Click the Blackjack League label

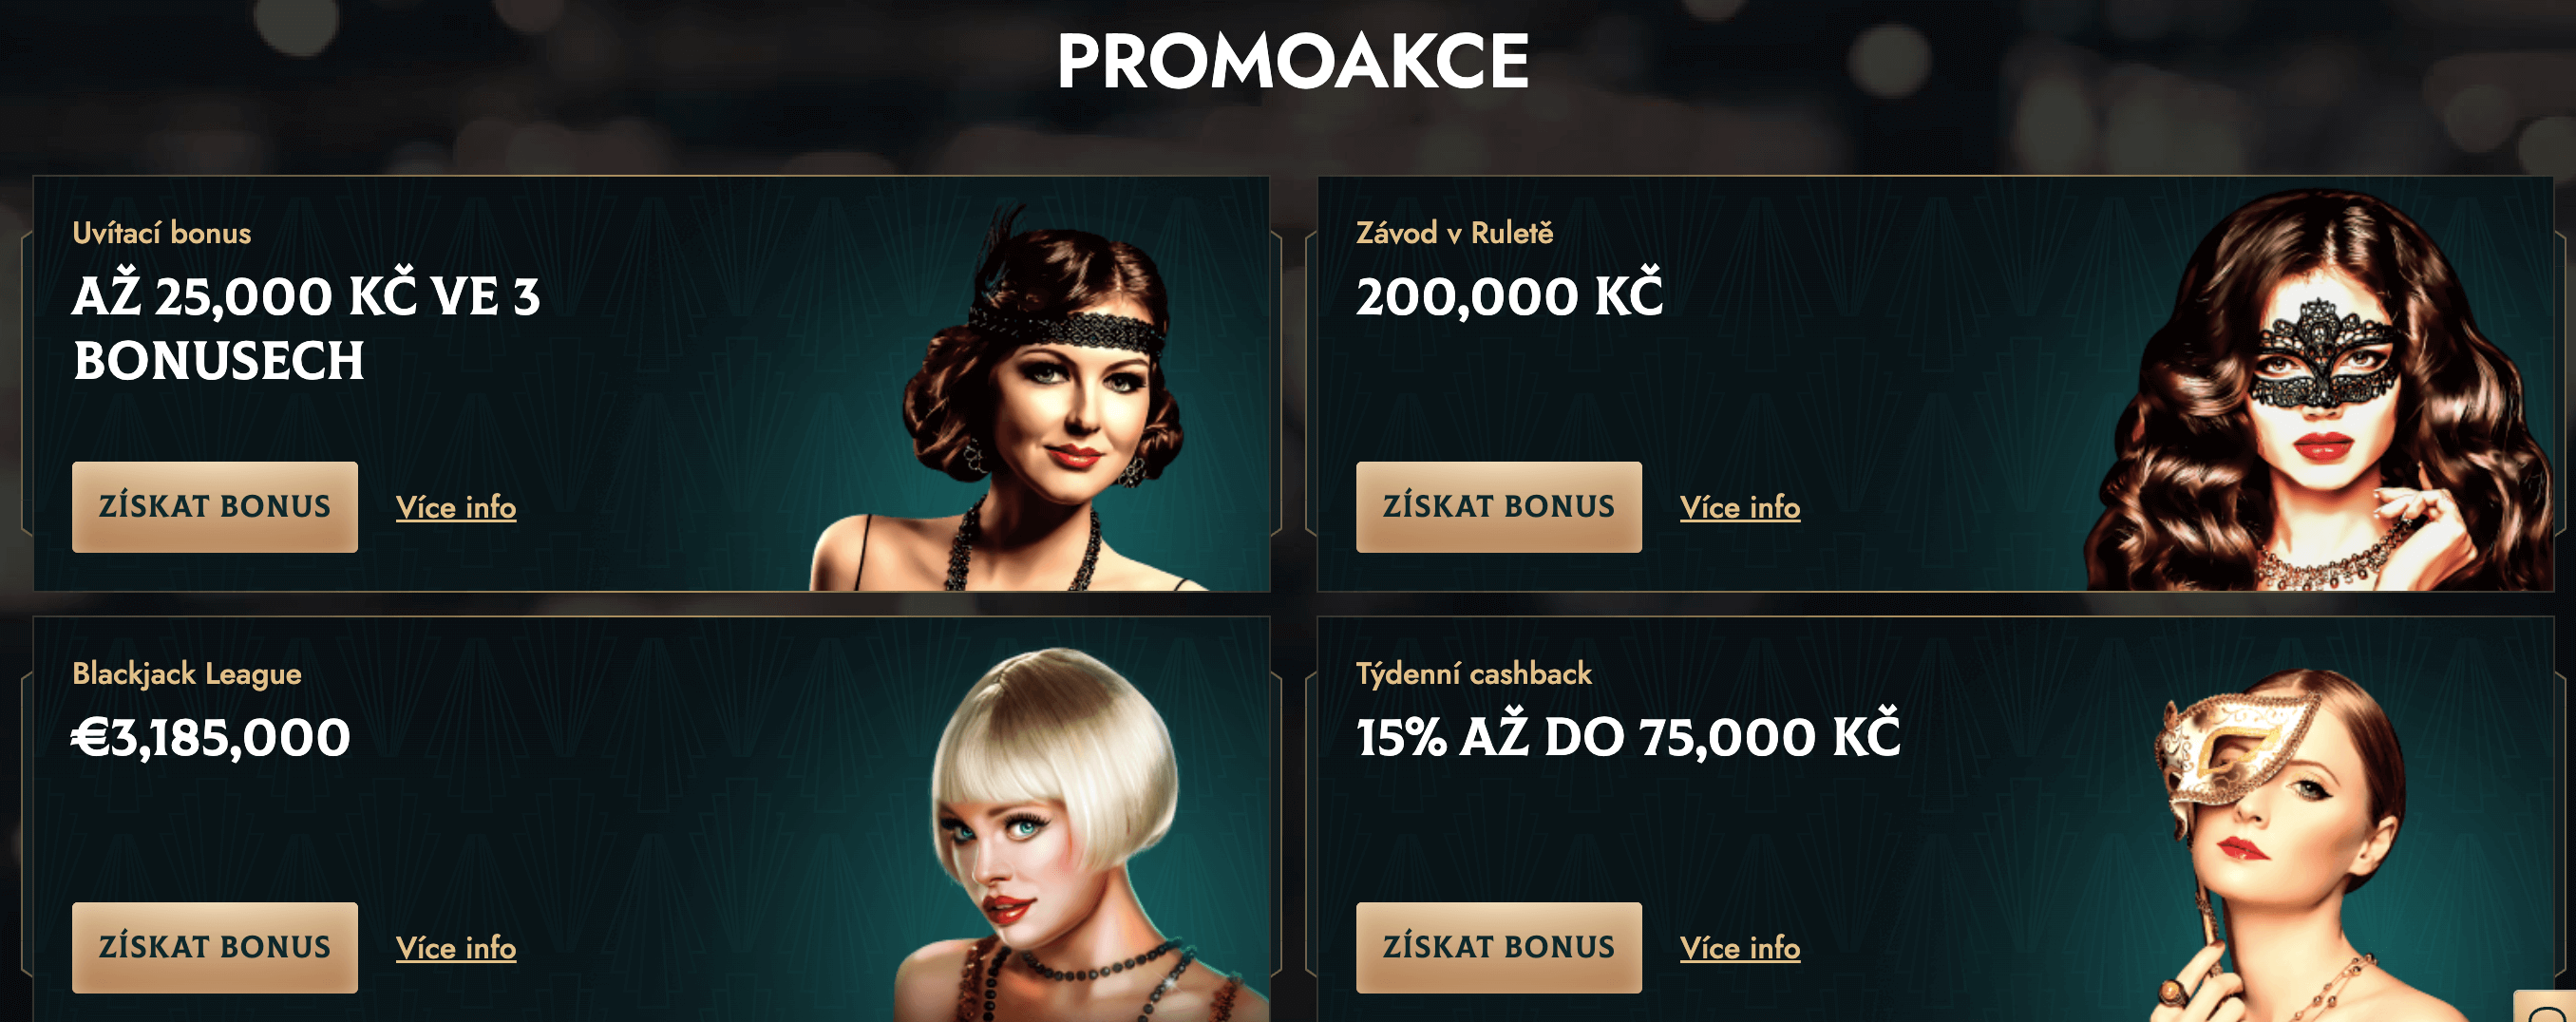(x=186, y=674)
